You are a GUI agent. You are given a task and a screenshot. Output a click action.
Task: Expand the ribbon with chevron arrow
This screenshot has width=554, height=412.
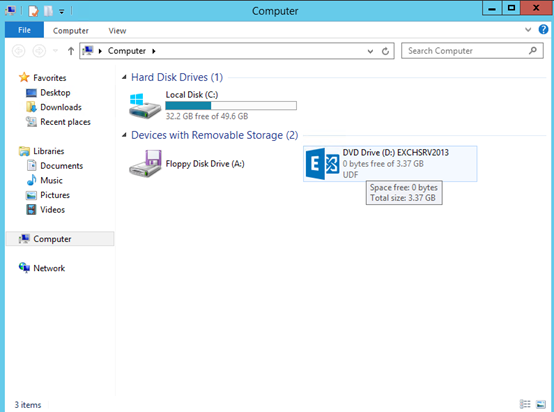pos(528,30)
